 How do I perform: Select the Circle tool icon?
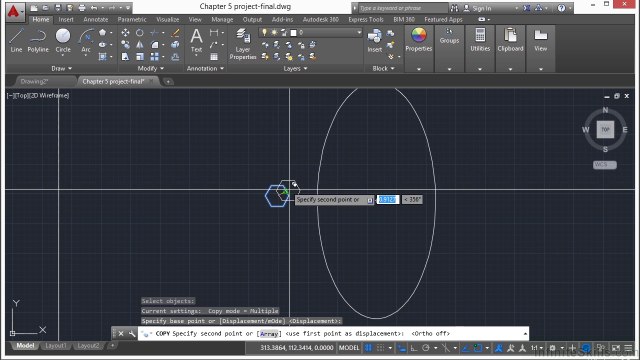point(63,36)
